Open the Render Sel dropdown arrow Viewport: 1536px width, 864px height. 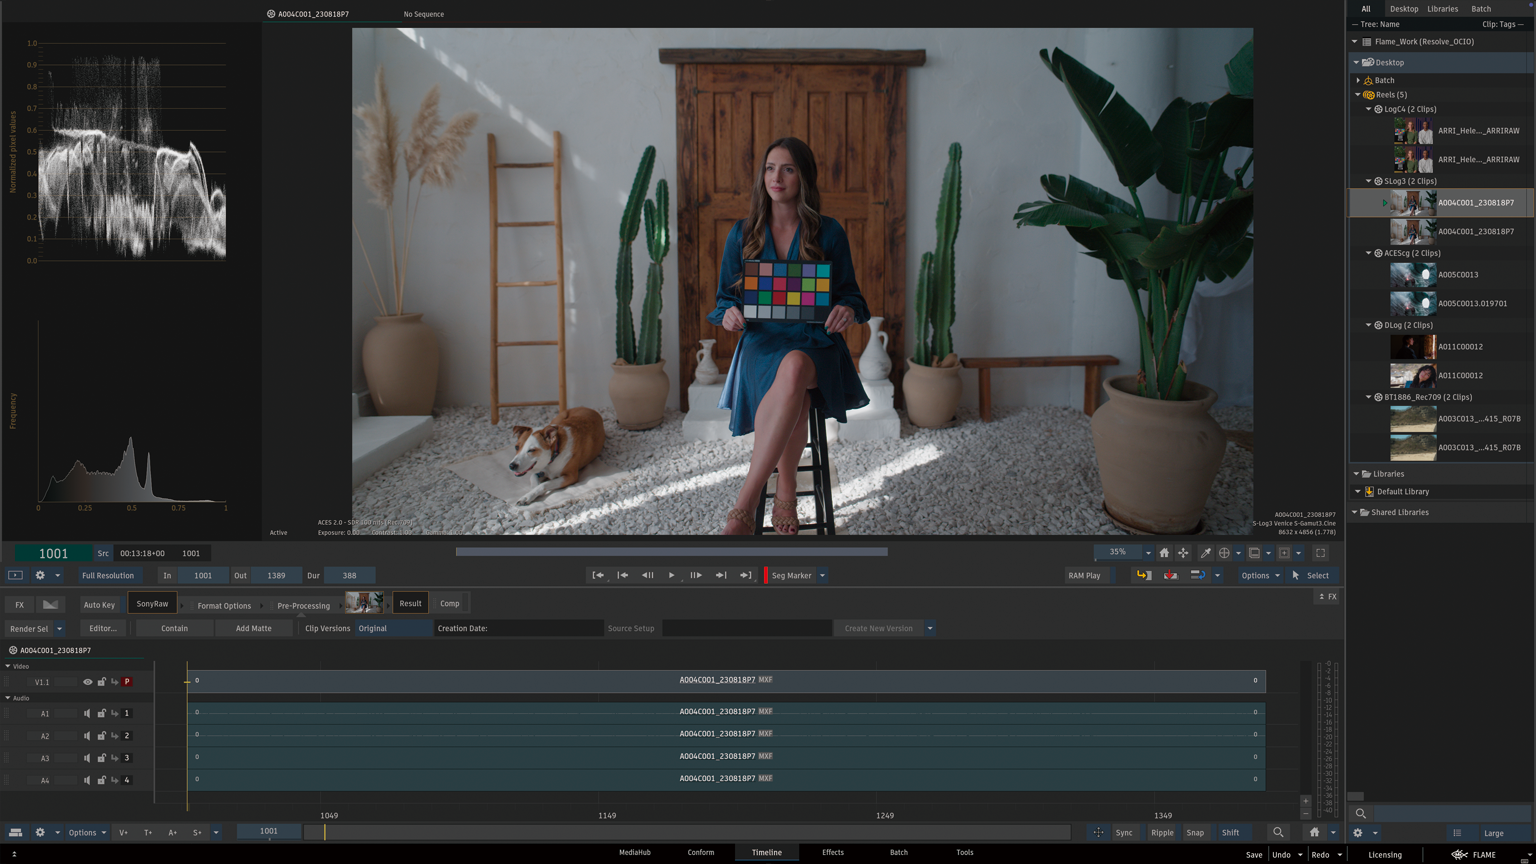tap(59, 629)
